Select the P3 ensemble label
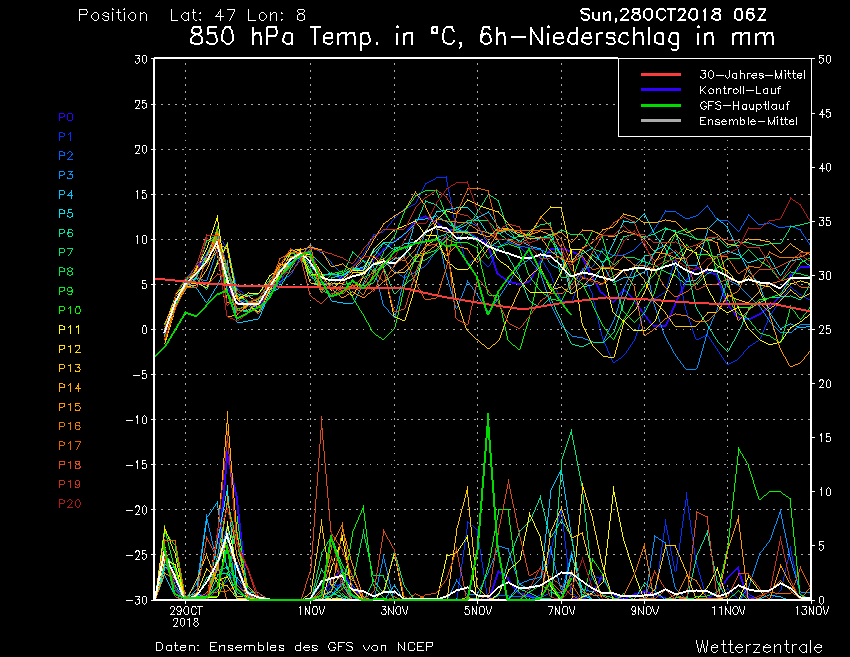 [66, 175]
